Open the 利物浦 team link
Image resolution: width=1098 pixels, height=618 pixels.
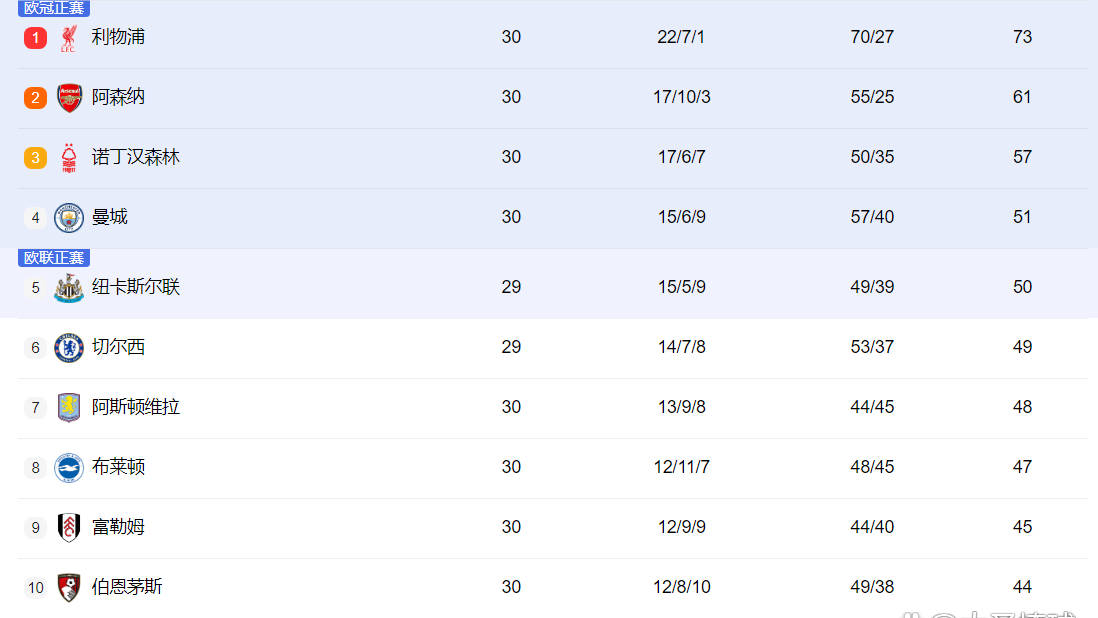point(118,37)
